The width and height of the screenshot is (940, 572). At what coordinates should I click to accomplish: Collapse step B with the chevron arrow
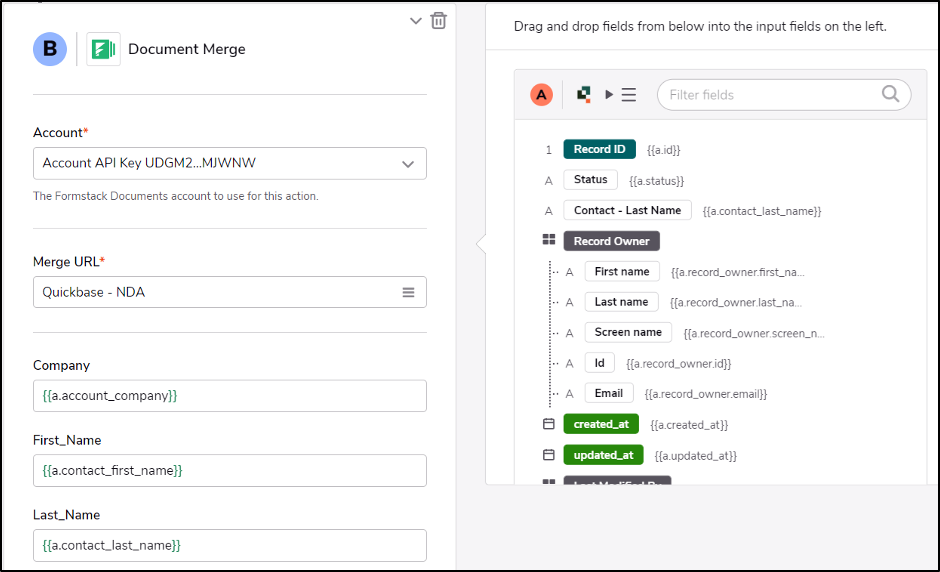(416, 21)
